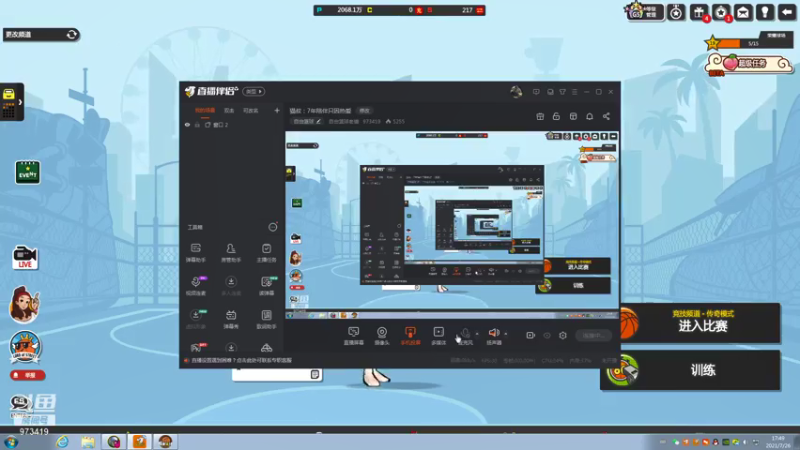Viewport: 800px width, 450px height.
Task: Click the red report button under emblem
Action: (28, 375)
